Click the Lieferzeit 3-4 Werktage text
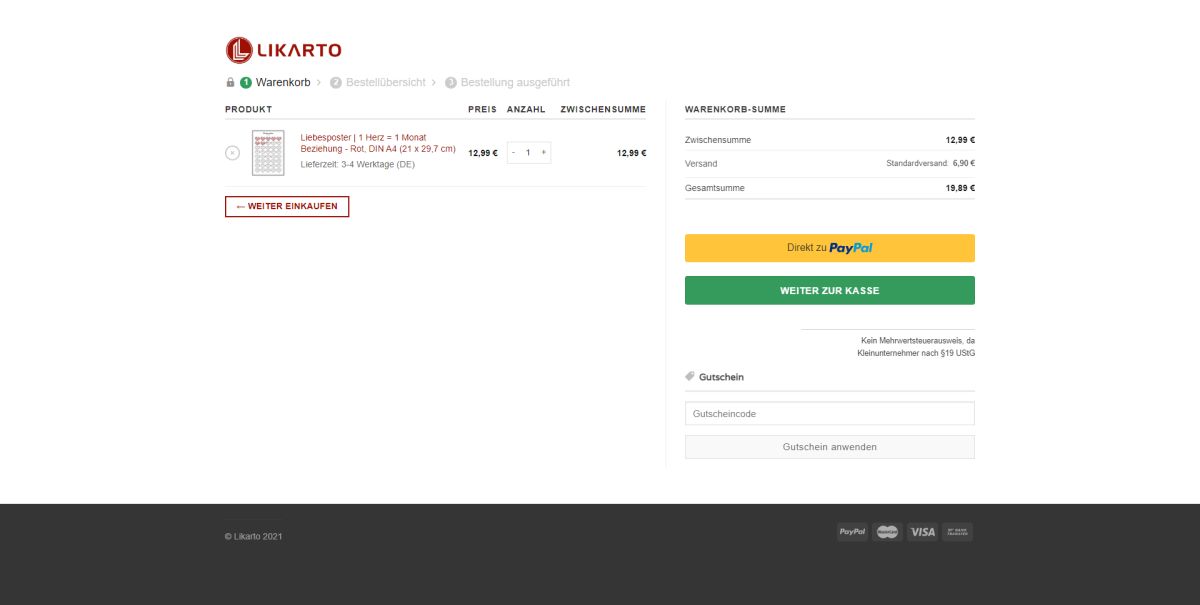Image resolution: width=1200 pixels, height=605 pixels. tap(357, 165)
